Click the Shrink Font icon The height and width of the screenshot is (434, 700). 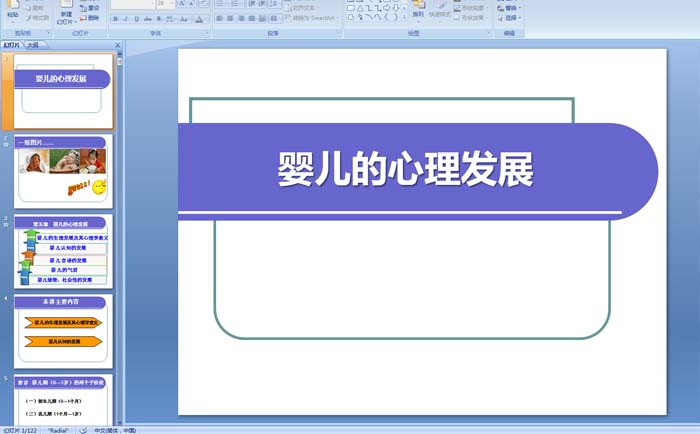click(x=192, y=4)
